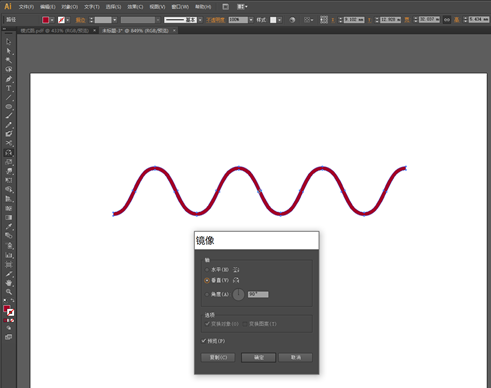
Task: Open the Type menu
Action: pos(92,7)
